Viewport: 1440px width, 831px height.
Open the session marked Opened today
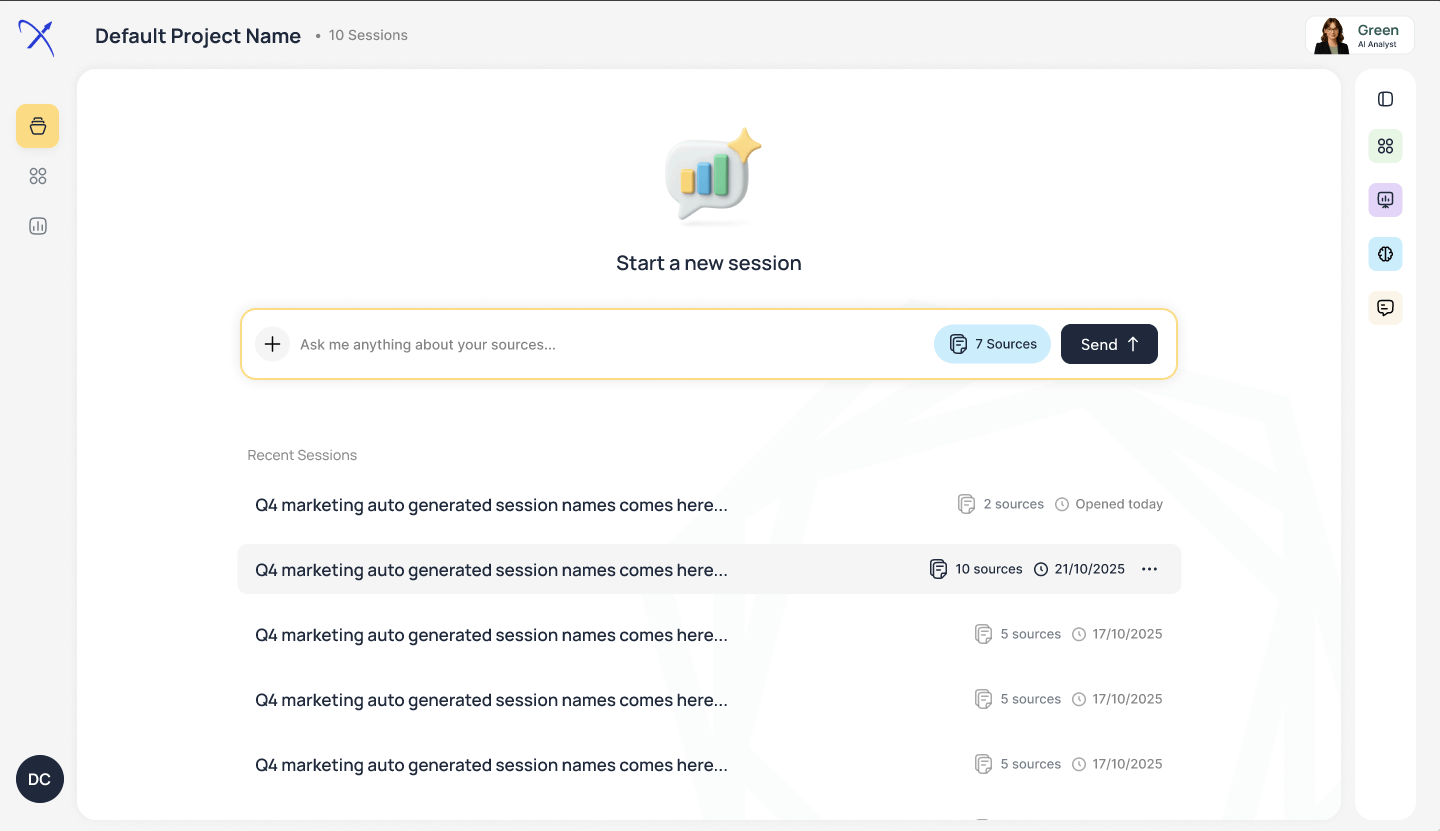(709, 504)
